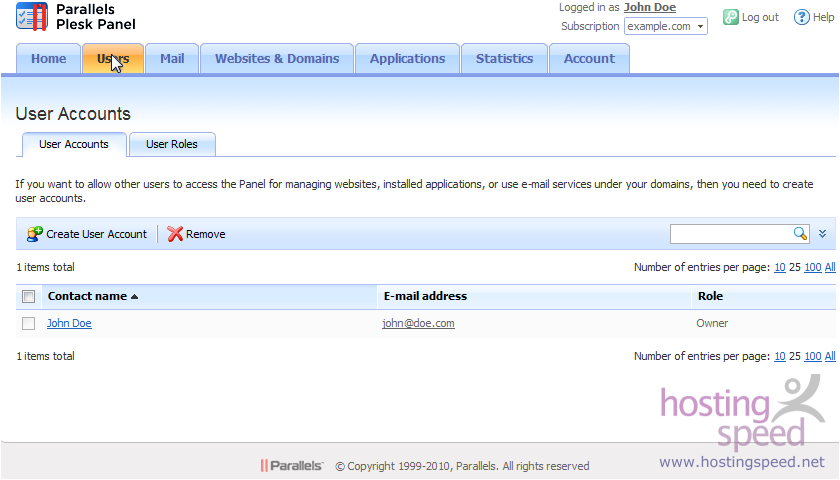Open the Subscription example.com dropdown

point(665,26)
